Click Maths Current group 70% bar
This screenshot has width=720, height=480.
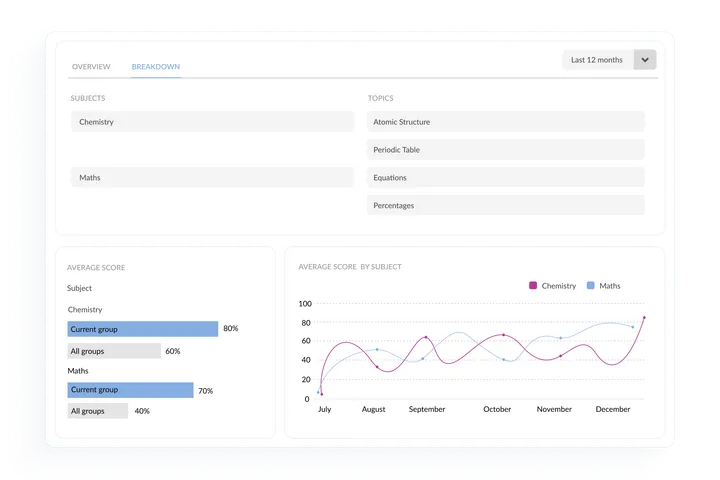pos(130,390)
